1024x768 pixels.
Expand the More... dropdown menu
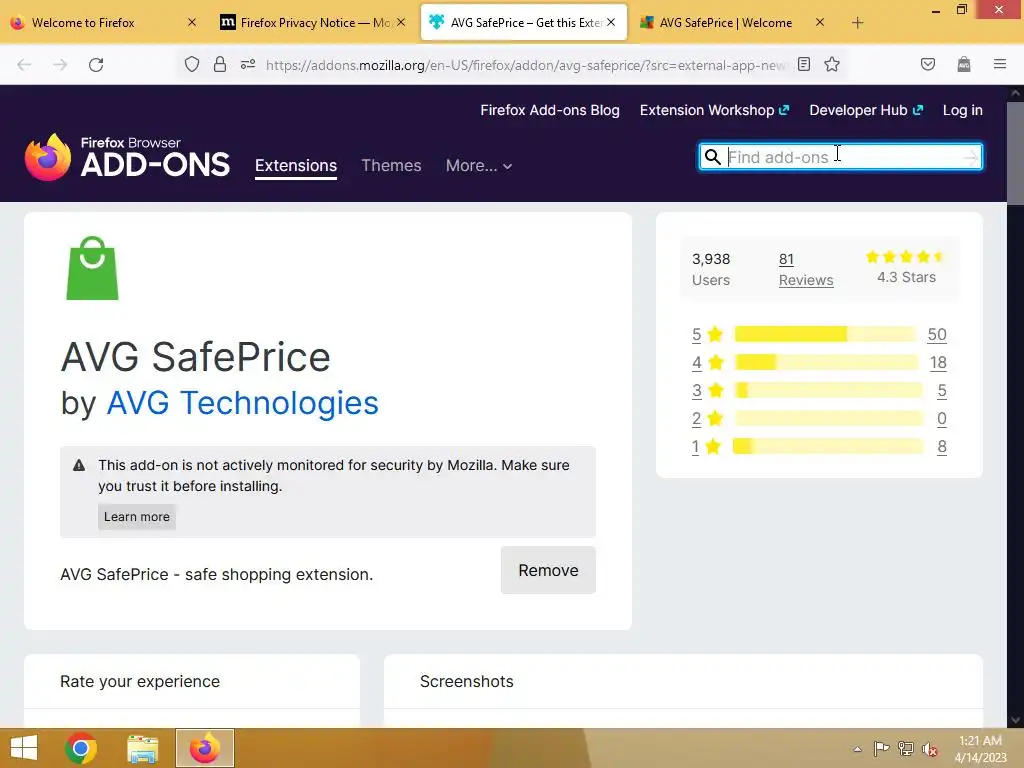pos(479,166)
